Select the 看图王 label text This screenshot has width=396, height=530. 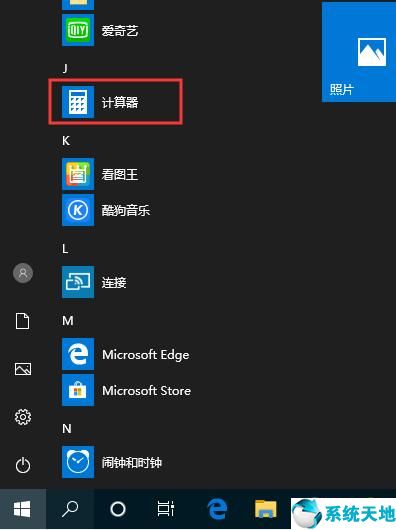(120, 174)
